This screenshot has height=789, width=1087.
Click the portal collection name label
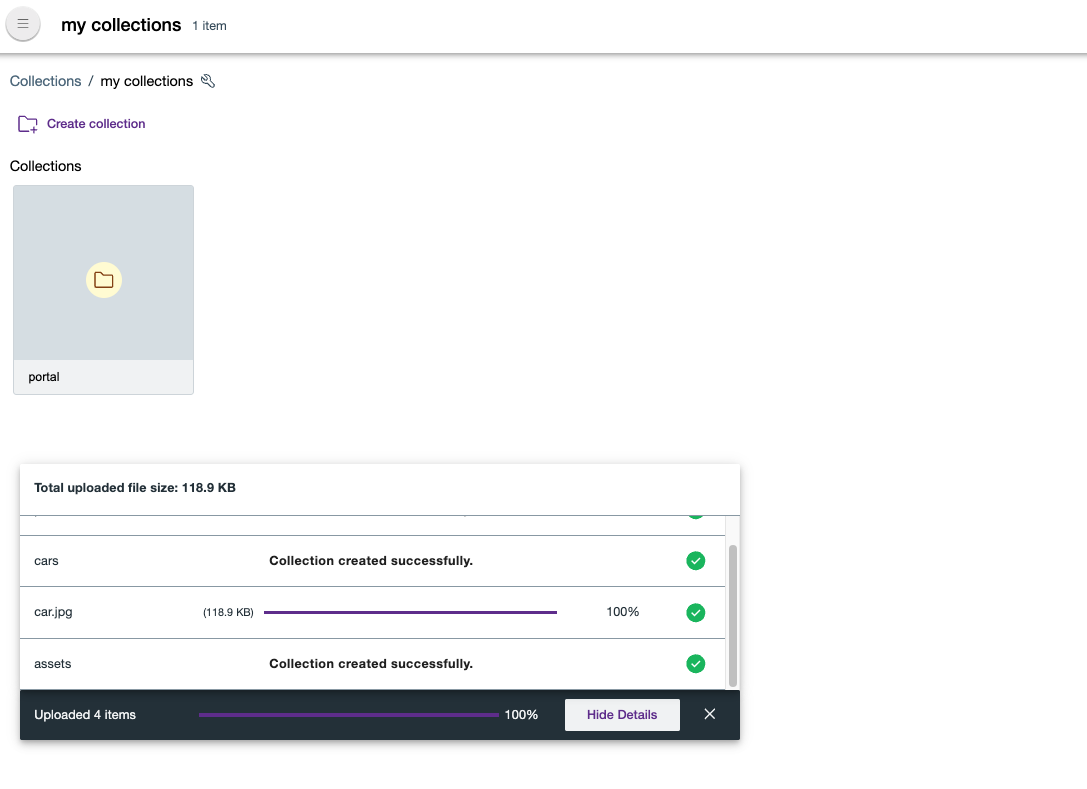tap(44, 376)
